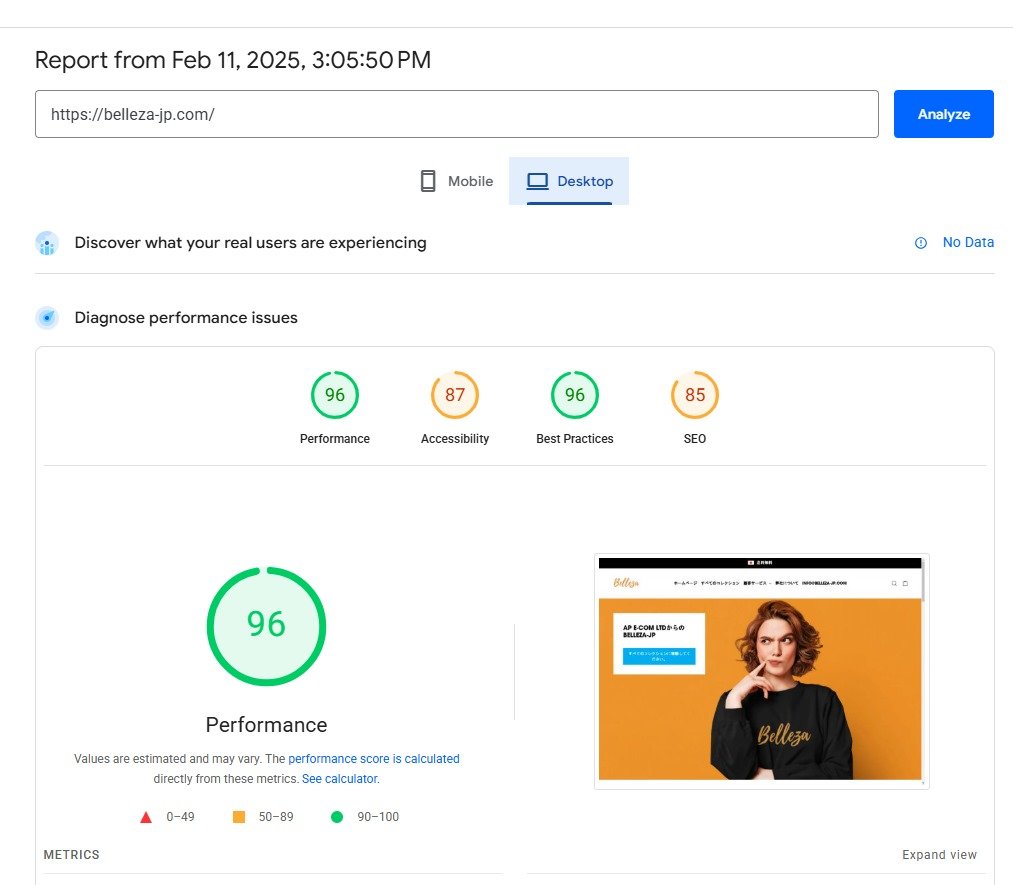Click the orange square 50-89 legend marker
Viewport: 1013px width, 885px height.
coord(237,816)
